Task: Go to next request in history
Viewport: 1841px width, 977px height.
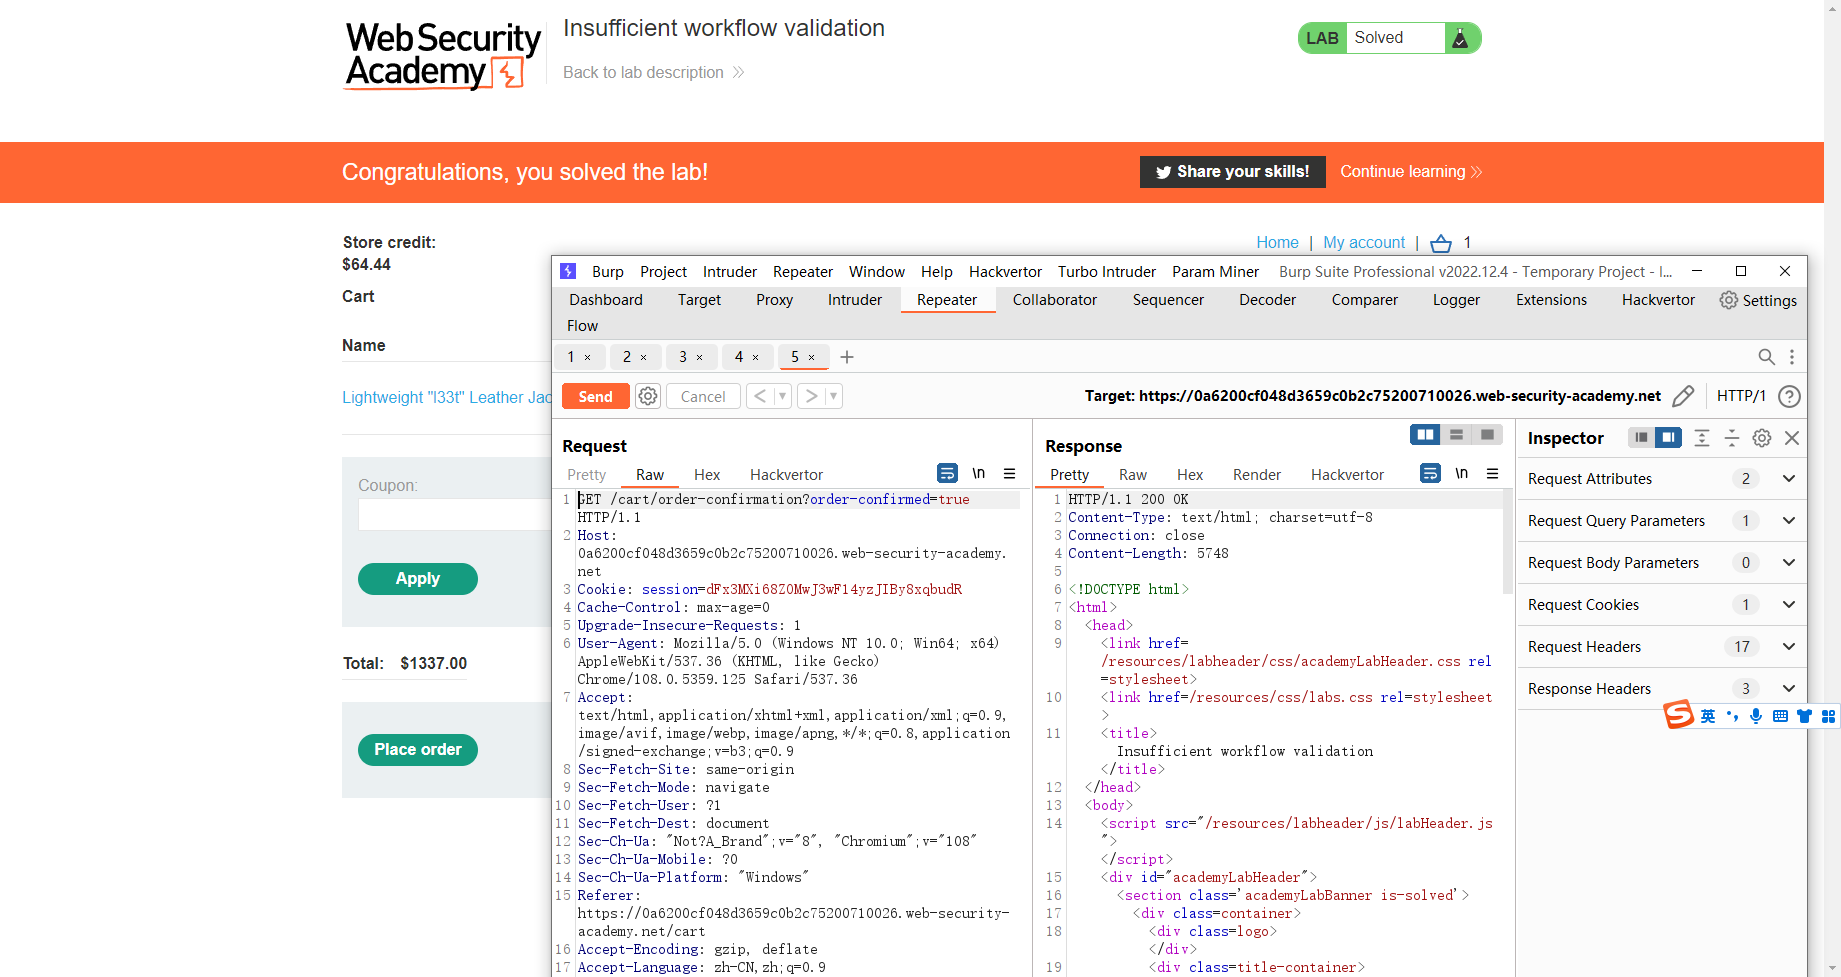Action: pos(811,396)
